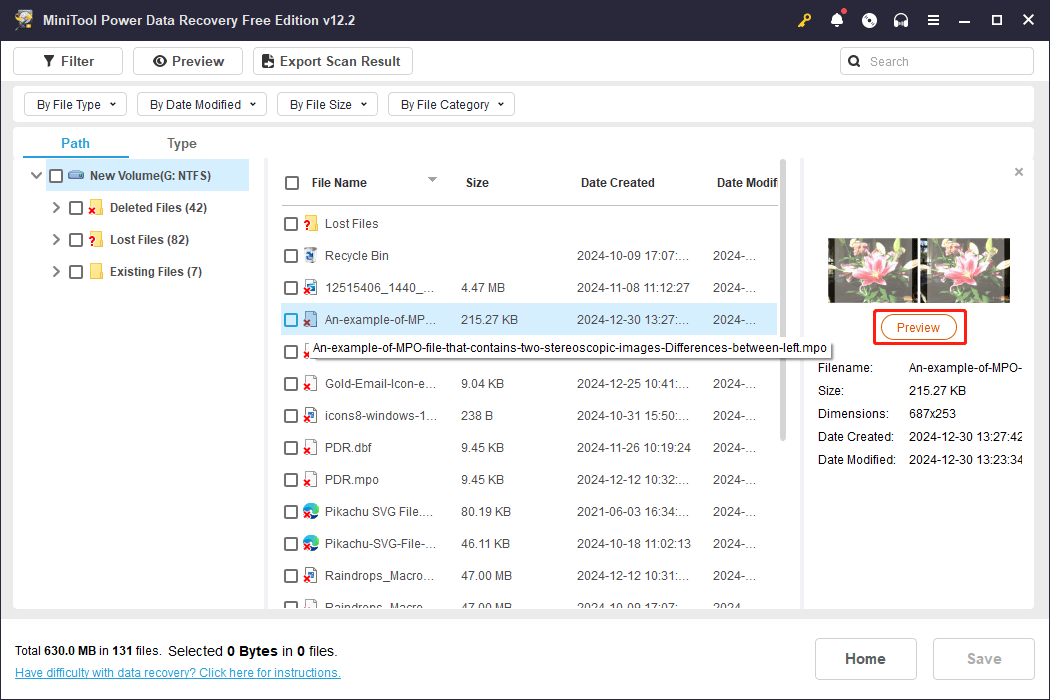
Task: Tick the Lost Files (82) tree checkbox
Action: click(76, 240)
